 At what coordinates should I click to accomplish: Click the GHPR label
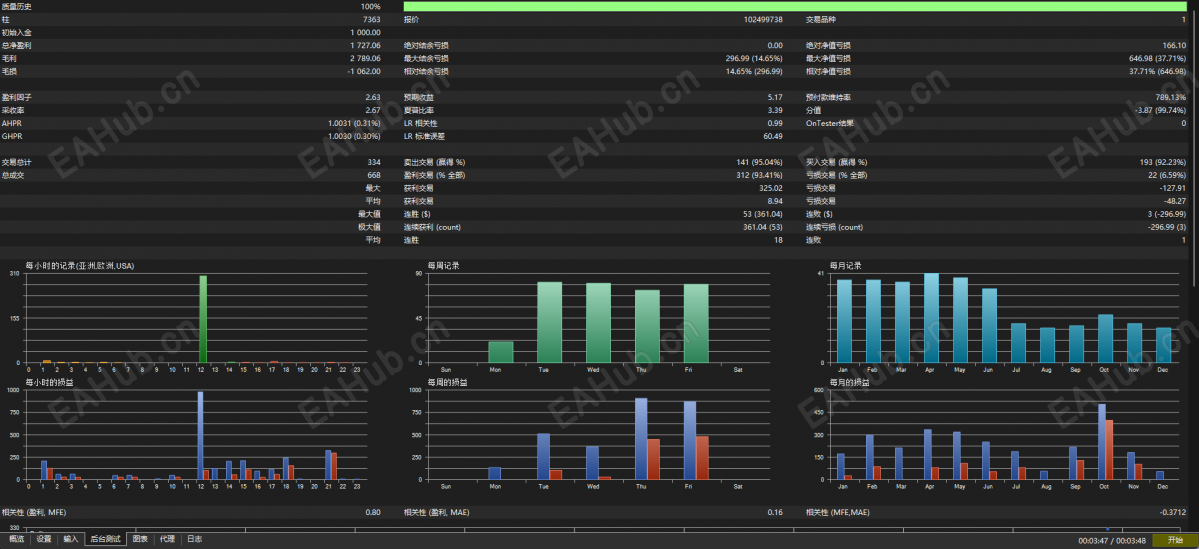11,136
